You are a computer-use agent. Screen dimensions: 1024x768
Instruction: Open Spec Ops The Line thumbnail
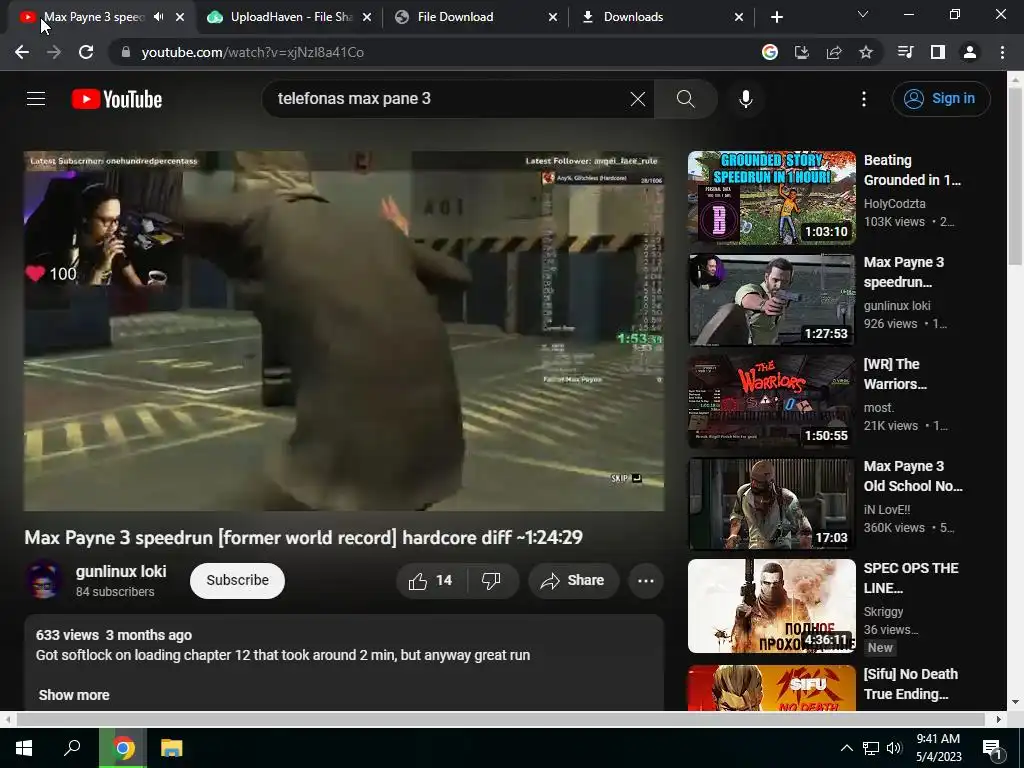[x=771, y=605]
